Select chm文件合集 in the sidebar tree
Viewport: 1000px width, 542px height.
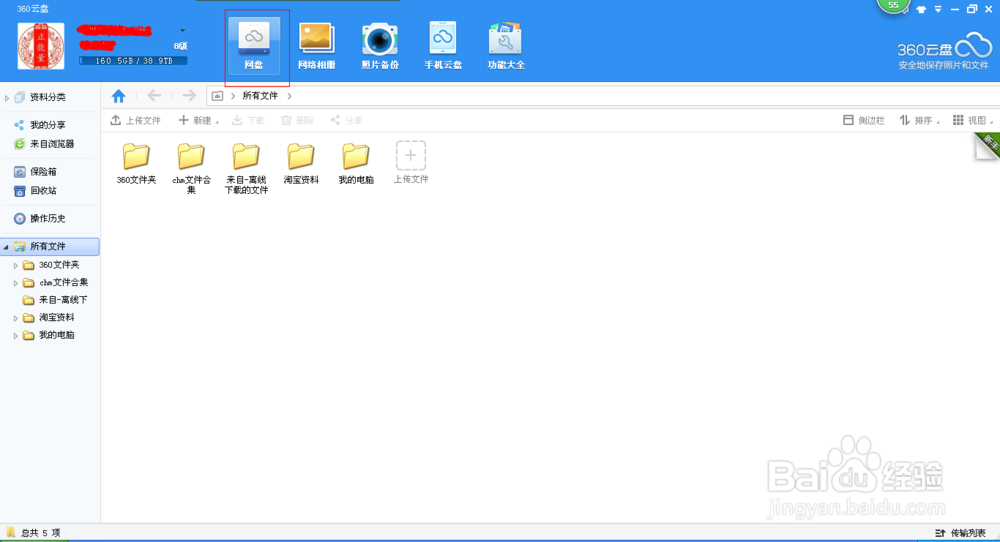point(63,282)
